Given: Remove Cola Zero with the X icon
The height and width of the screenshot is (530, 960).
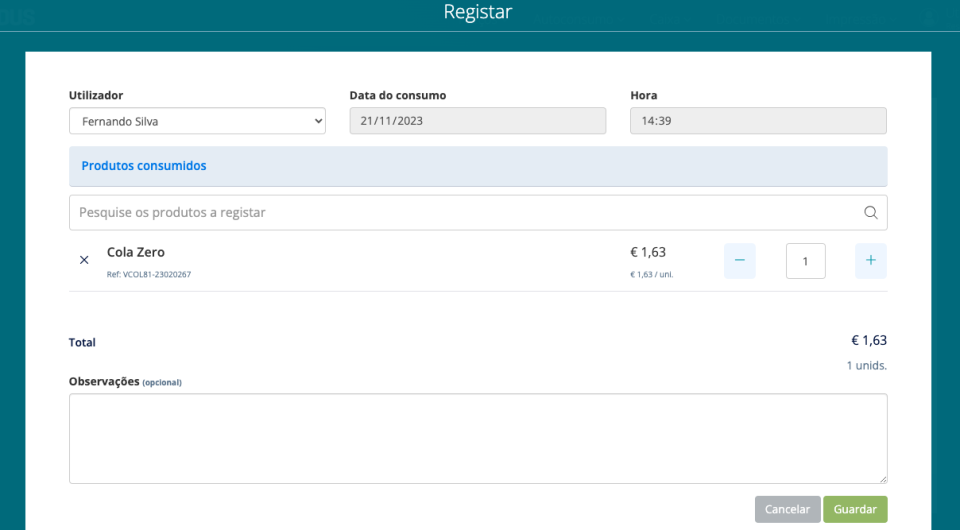Looking at the screenshot, I should pyautogui.click(x=84, y=260).
